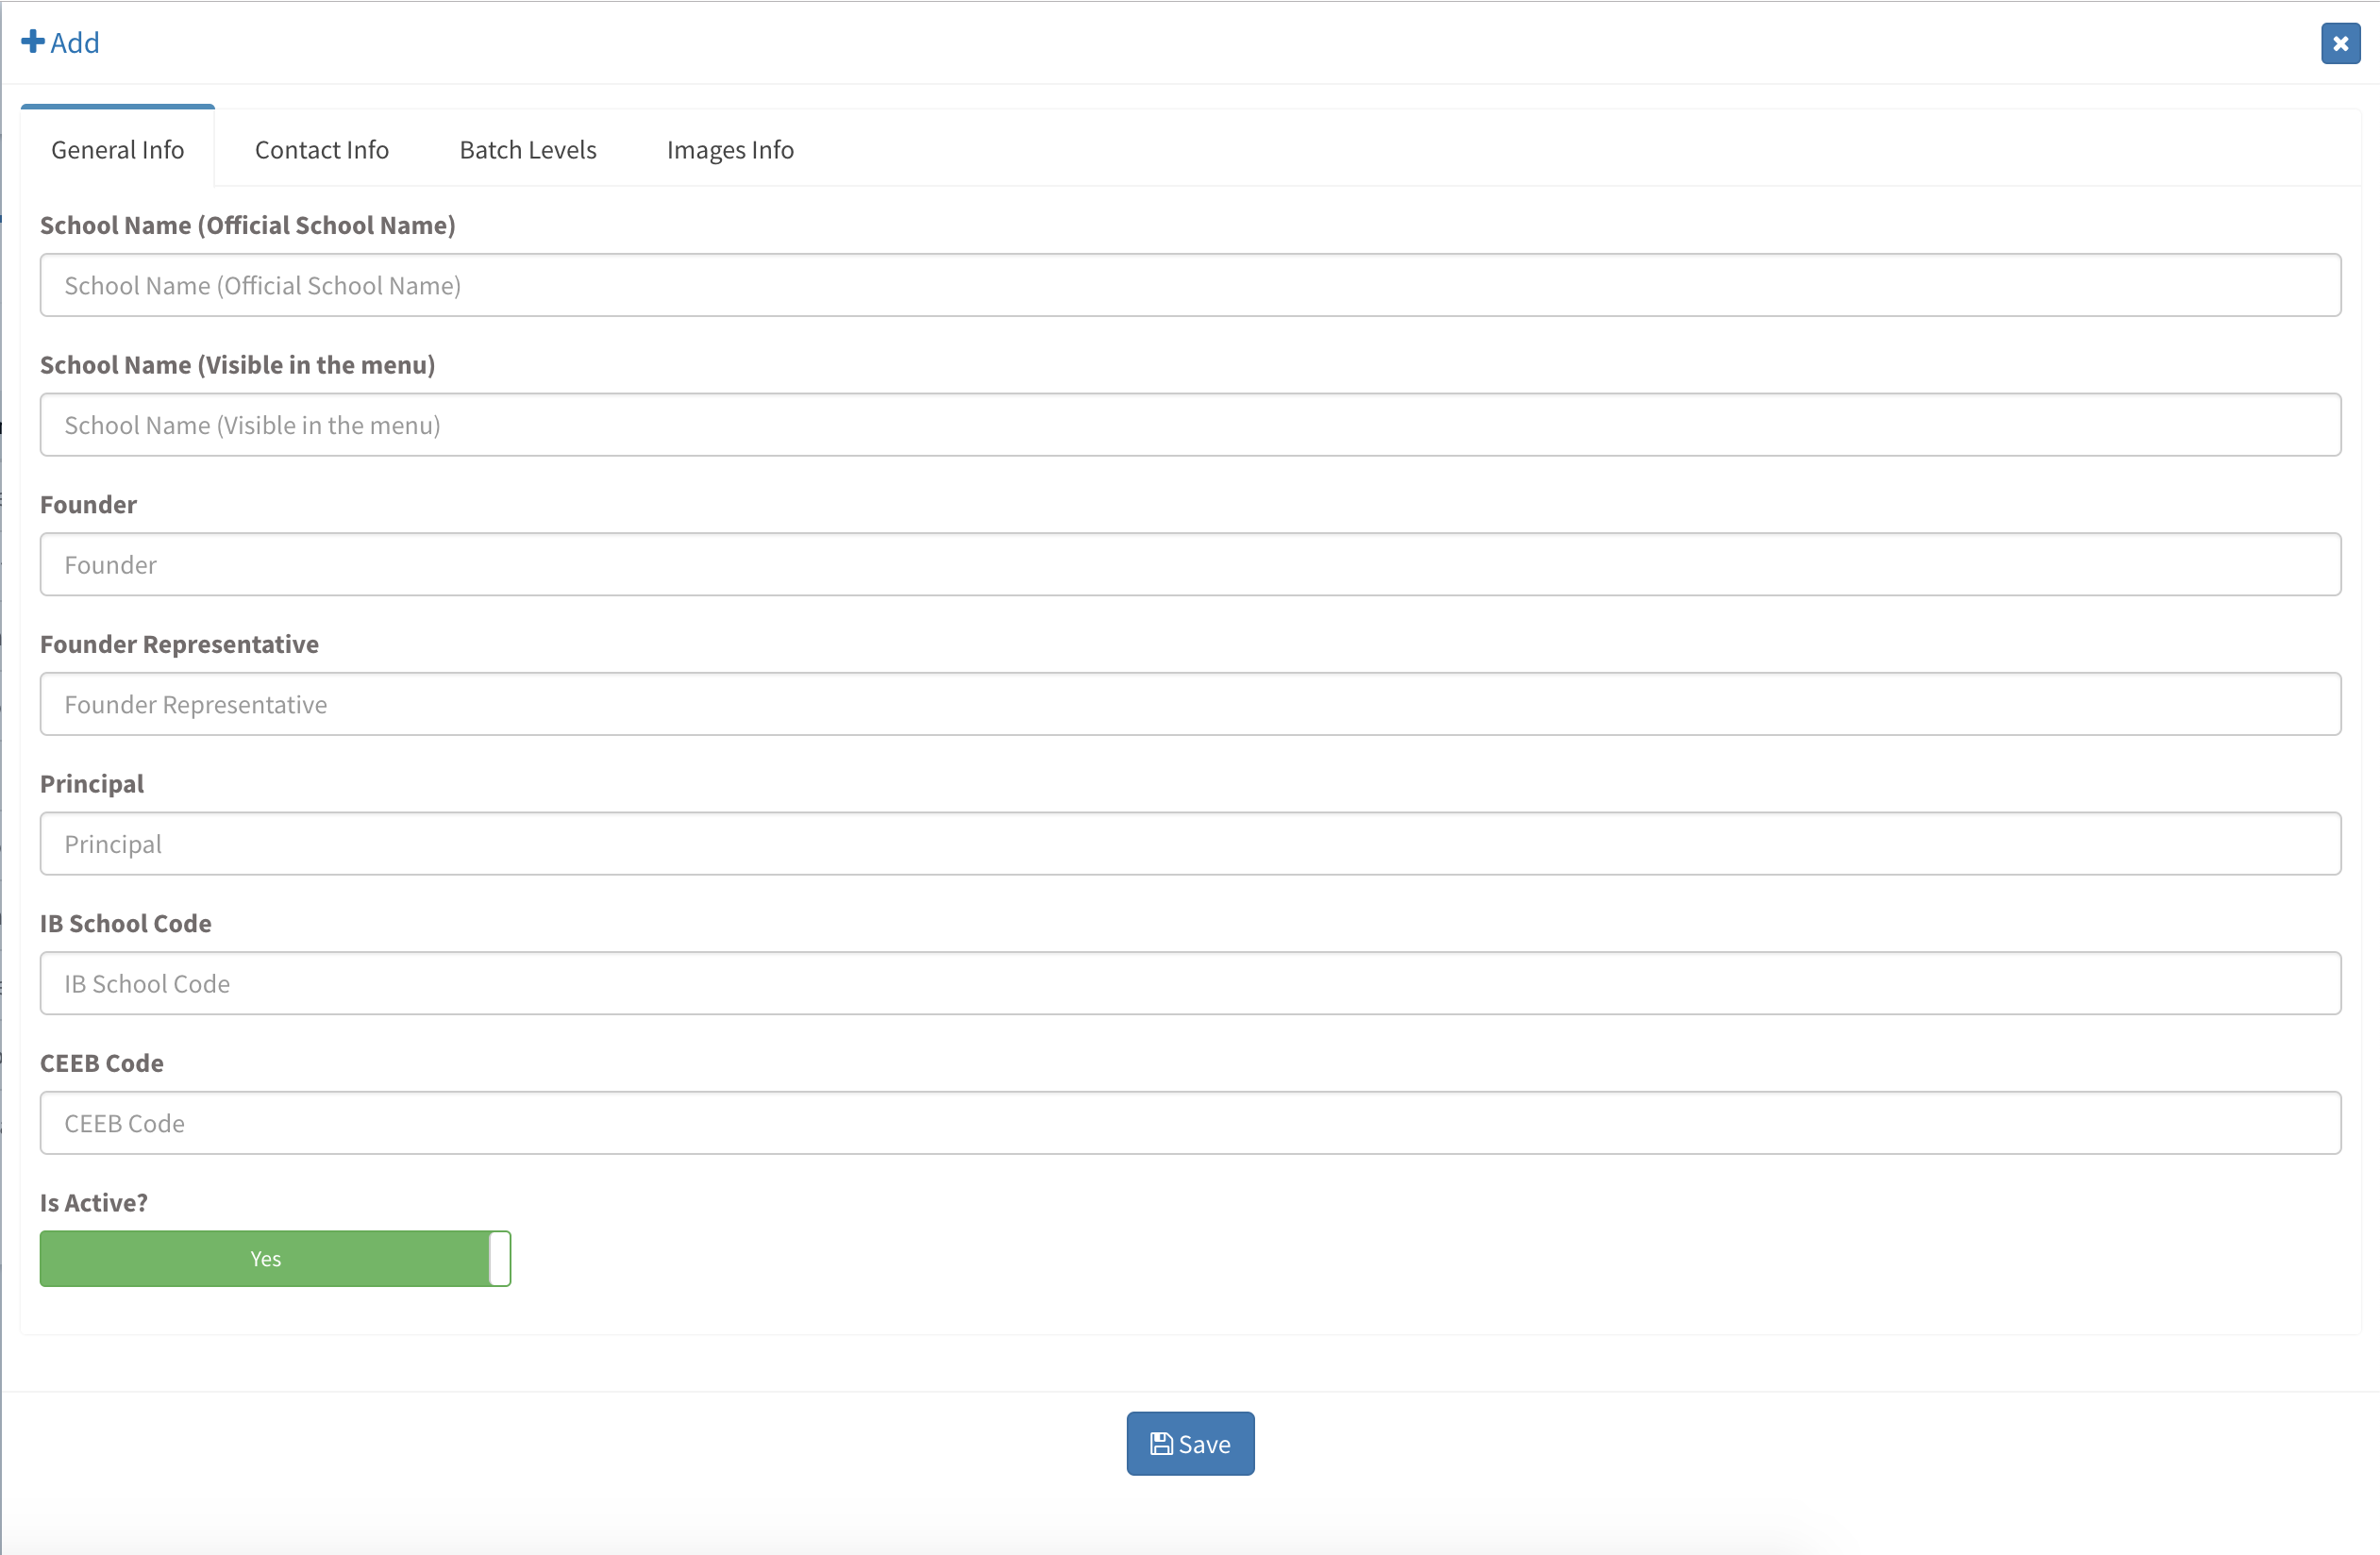Click the Founder text field
This screenshot has height=1555, width=2380.
click(x=1190, y=565)
